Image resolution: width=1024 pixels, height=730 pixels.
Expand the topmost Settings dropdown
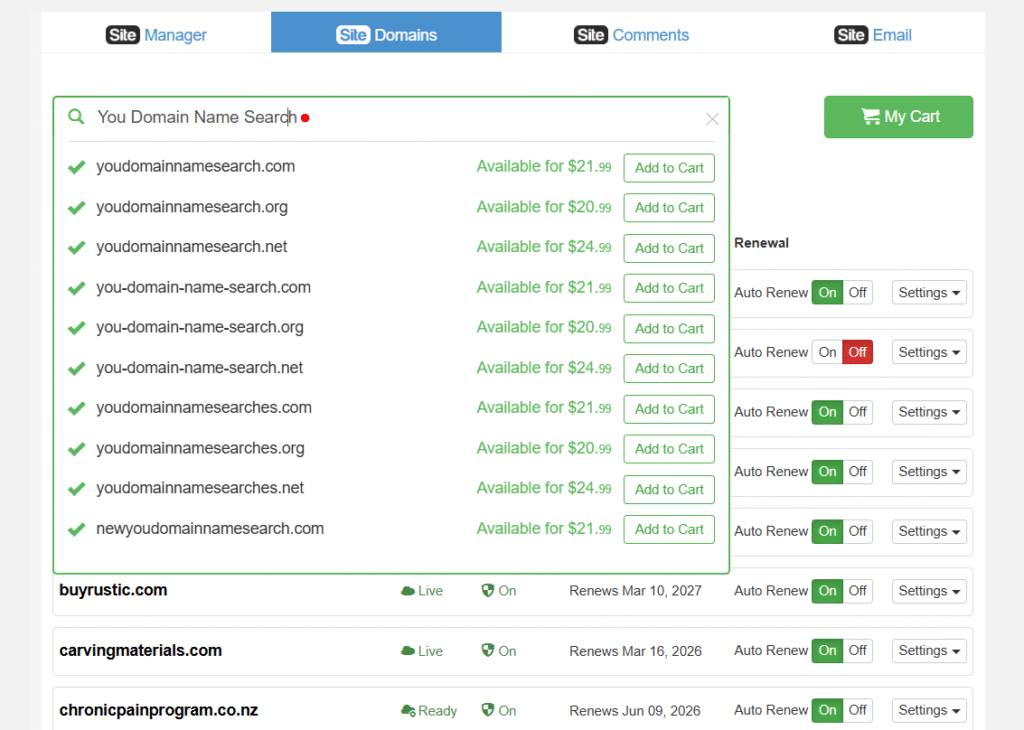928,292
